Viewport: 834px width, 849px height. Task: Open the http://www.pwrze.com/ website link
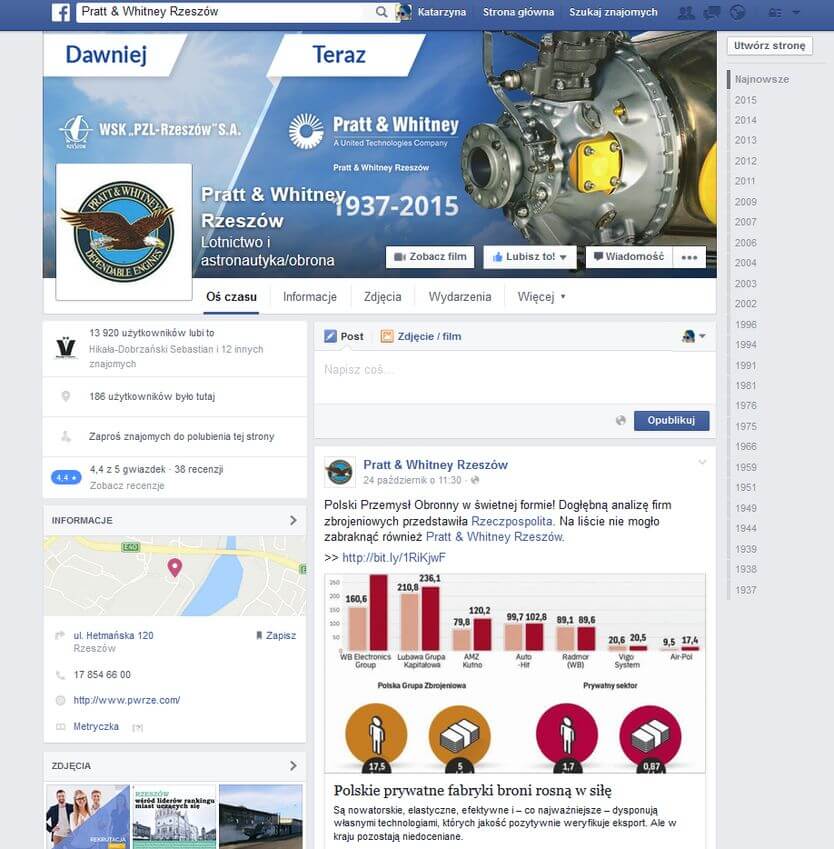click(128, 700)
